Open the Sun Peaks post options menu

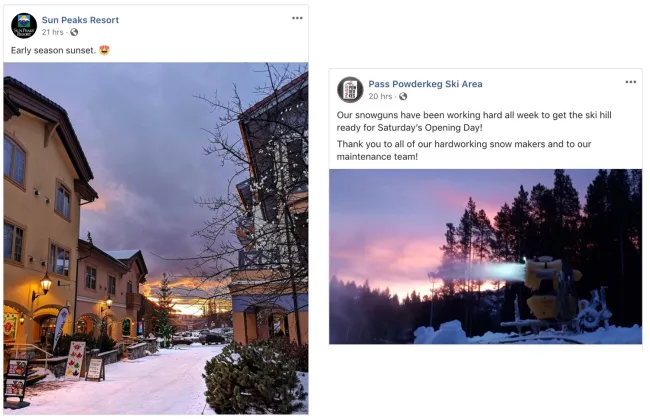(297, 18)
